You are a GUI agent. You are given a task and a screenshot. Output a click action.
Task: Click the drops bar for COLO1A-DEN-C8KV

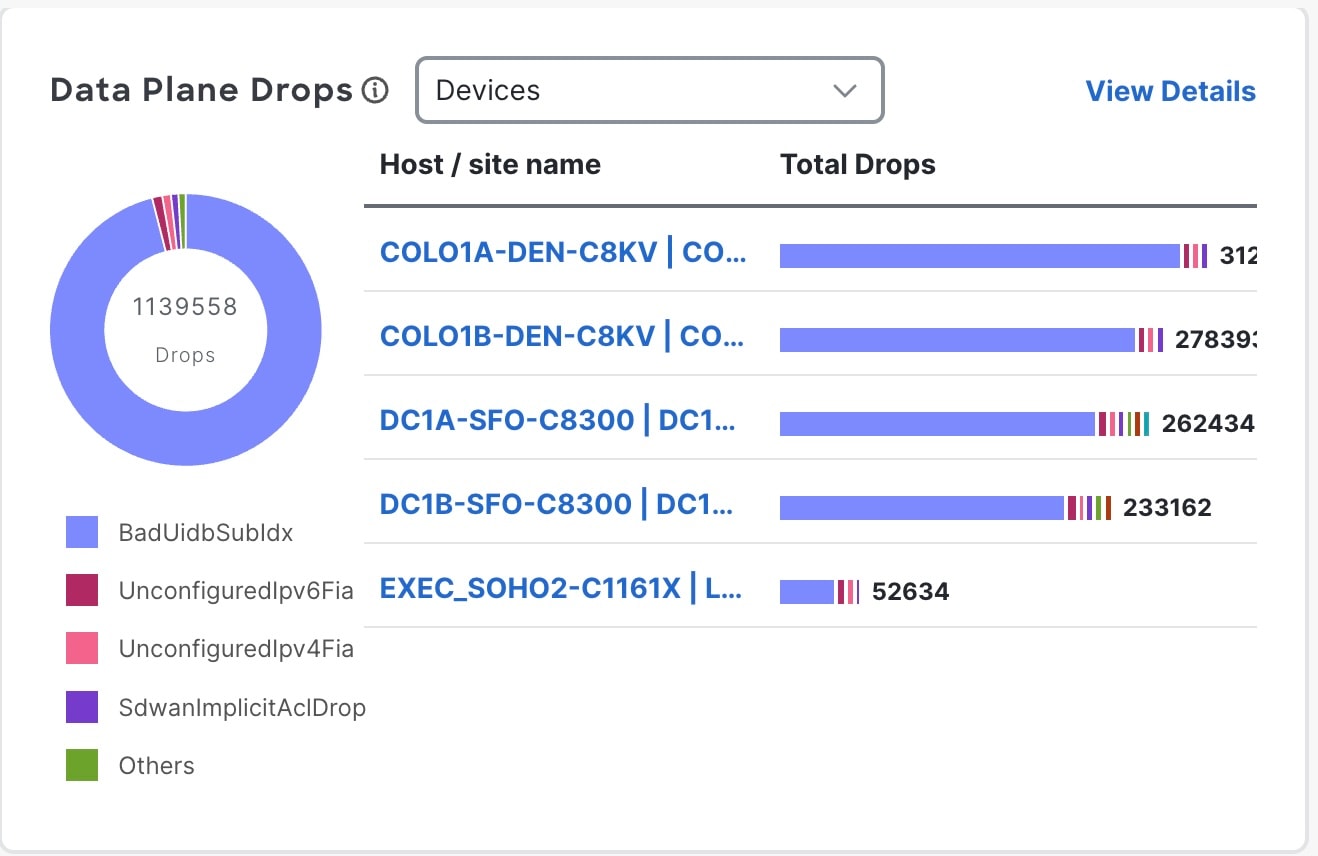click(x=980, y=256)
